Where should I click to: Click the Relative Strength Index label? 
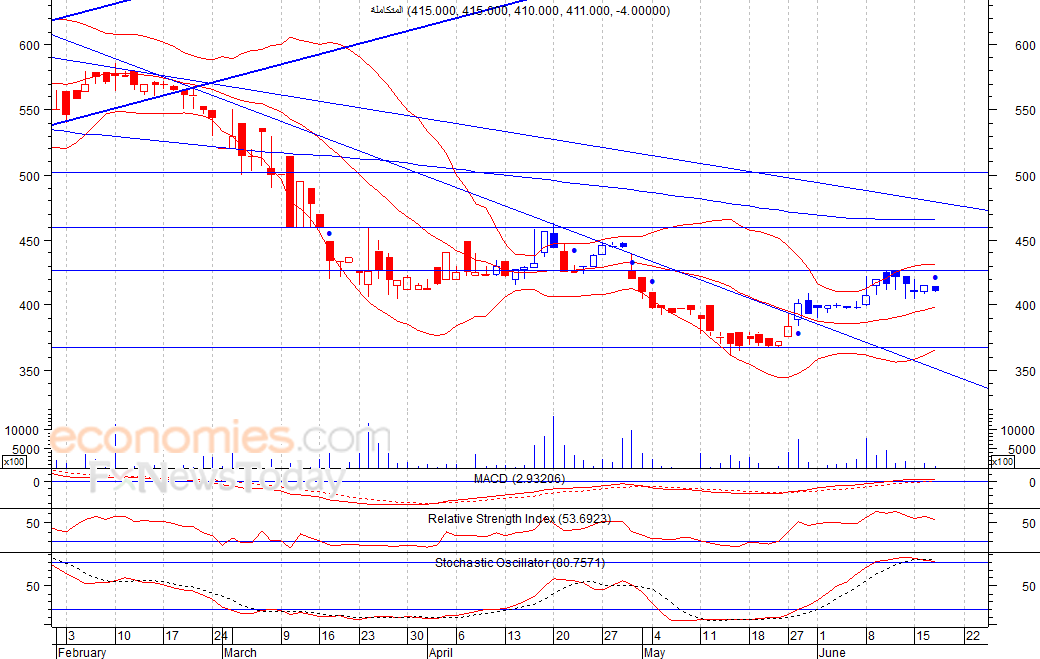[x=519, y=519]
